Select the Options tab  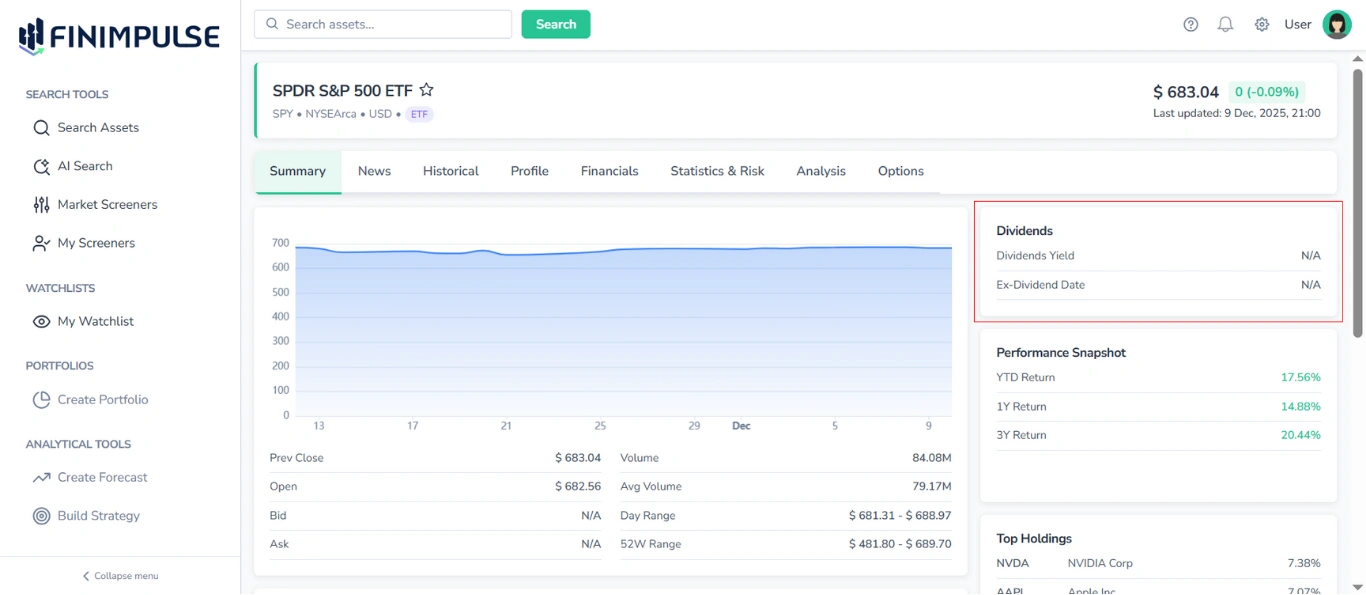click(x=900, y=171)
